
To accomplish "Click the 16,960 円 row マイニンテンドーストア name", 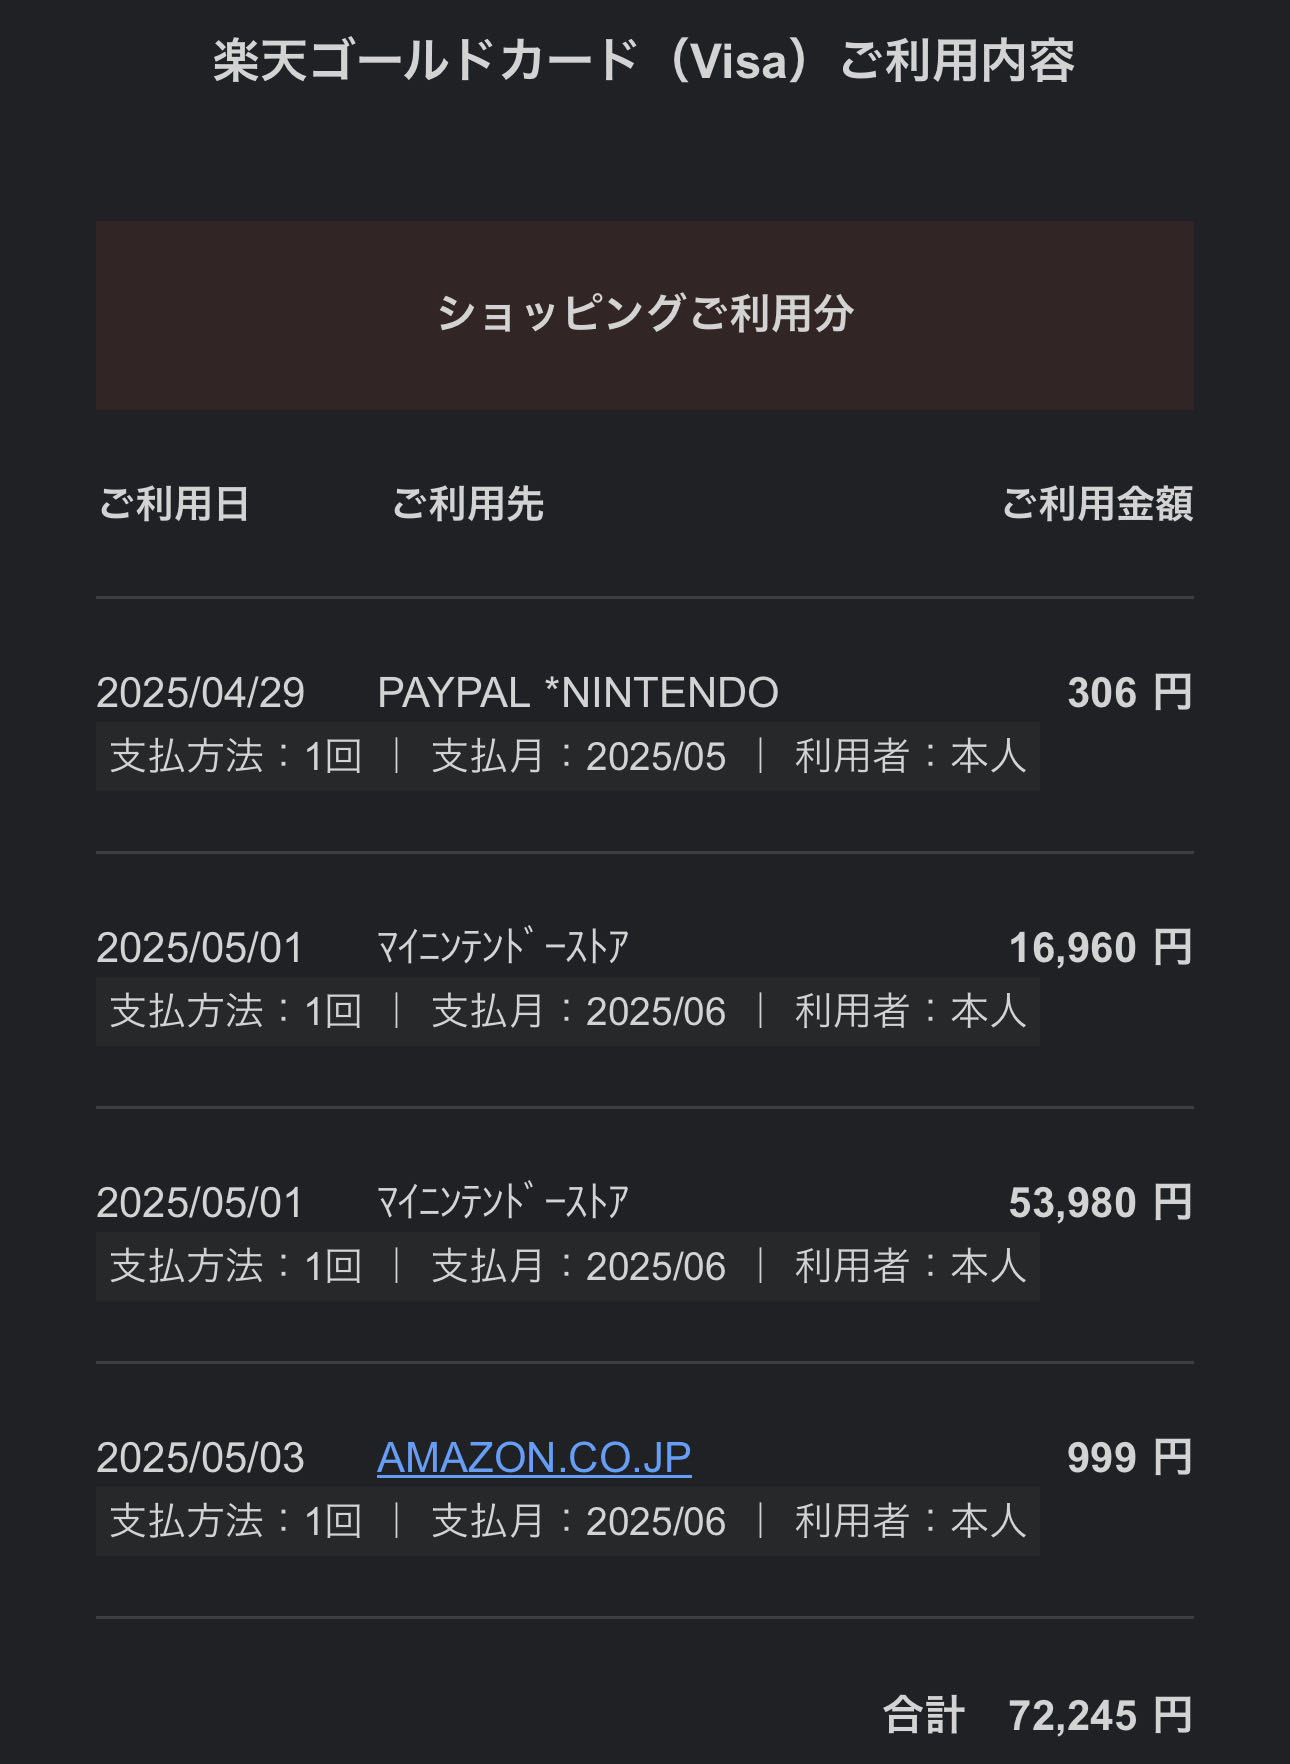I will [503, 947].
